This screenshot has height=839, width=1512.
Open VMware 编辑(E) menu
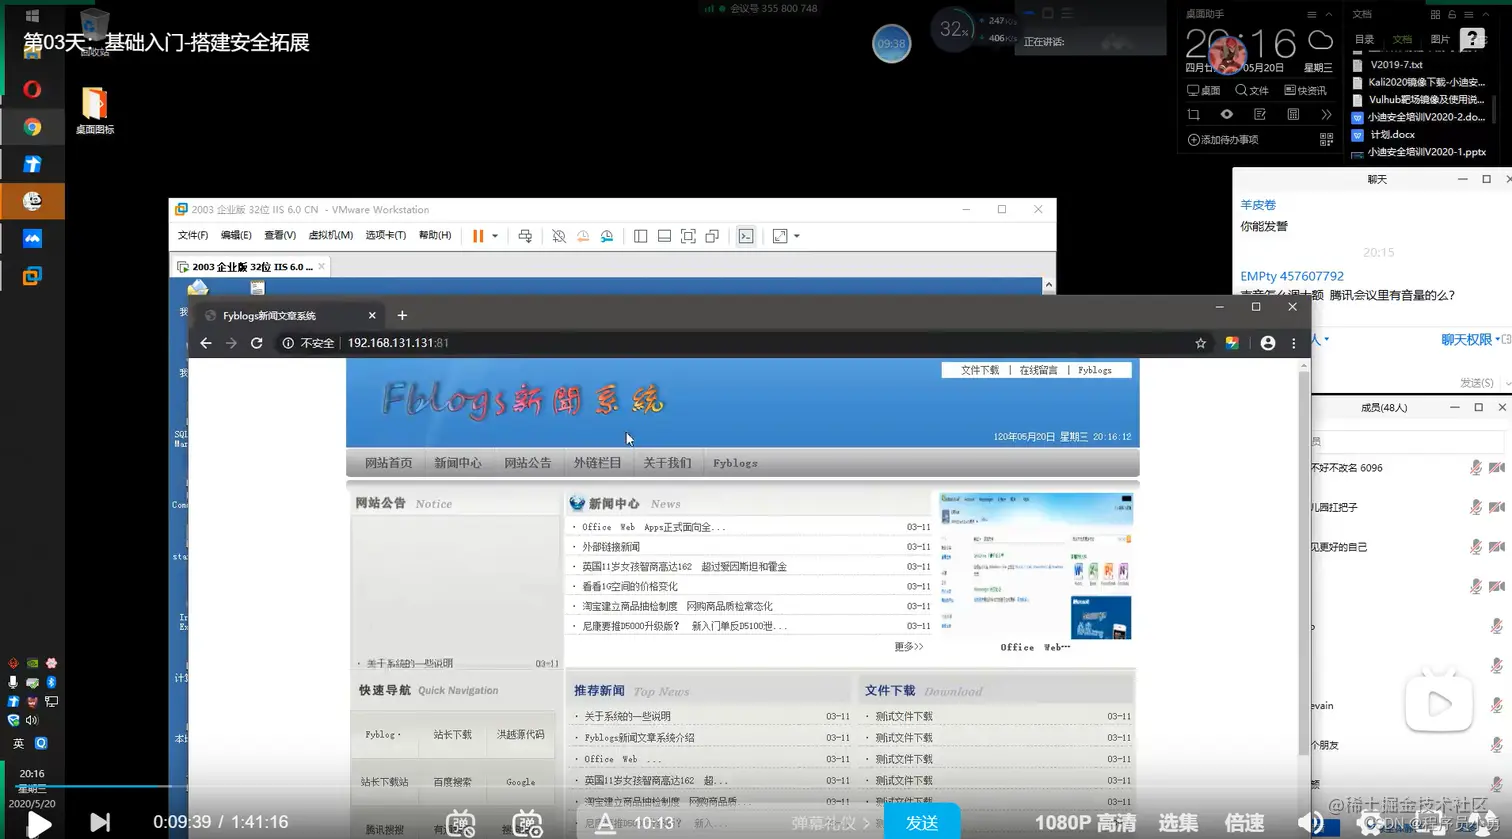tap(236, 236)
